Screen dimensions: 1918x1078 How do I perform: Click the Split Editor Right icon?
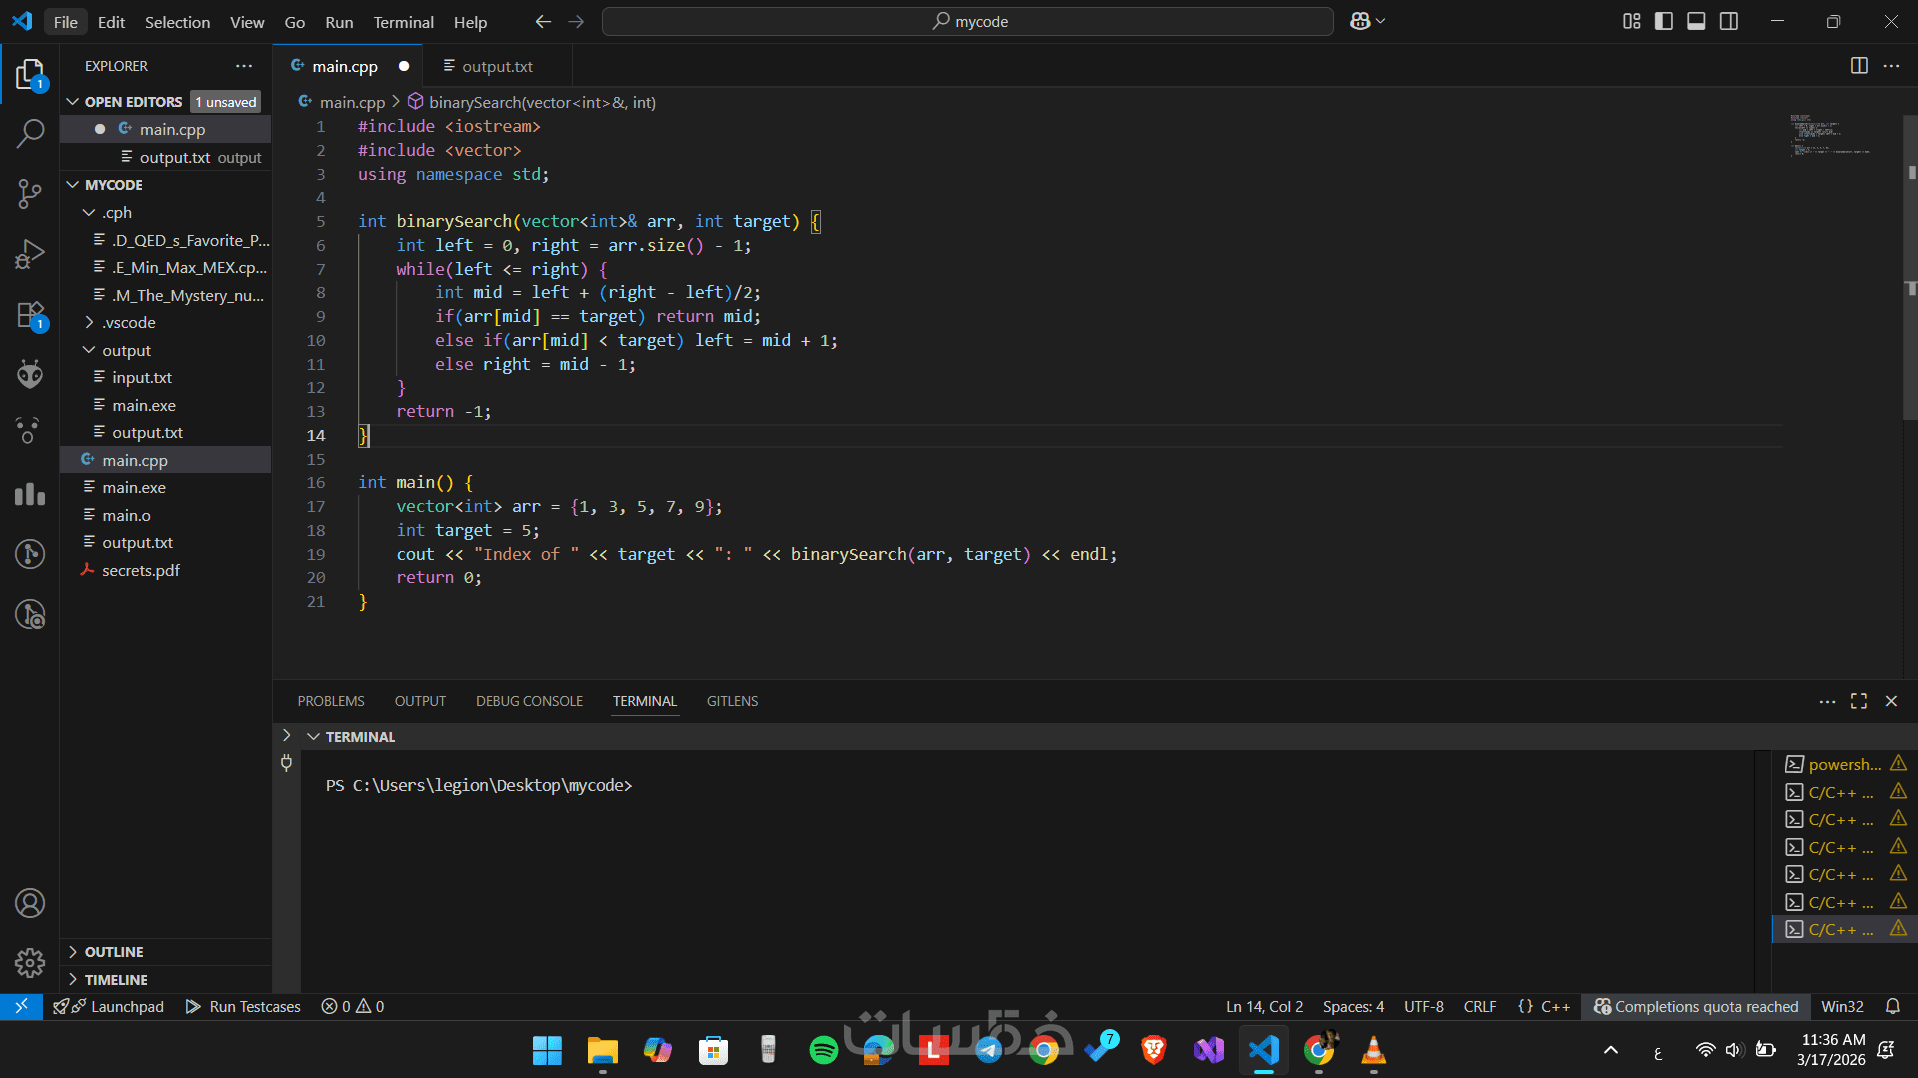click(x=1859, y=66)
